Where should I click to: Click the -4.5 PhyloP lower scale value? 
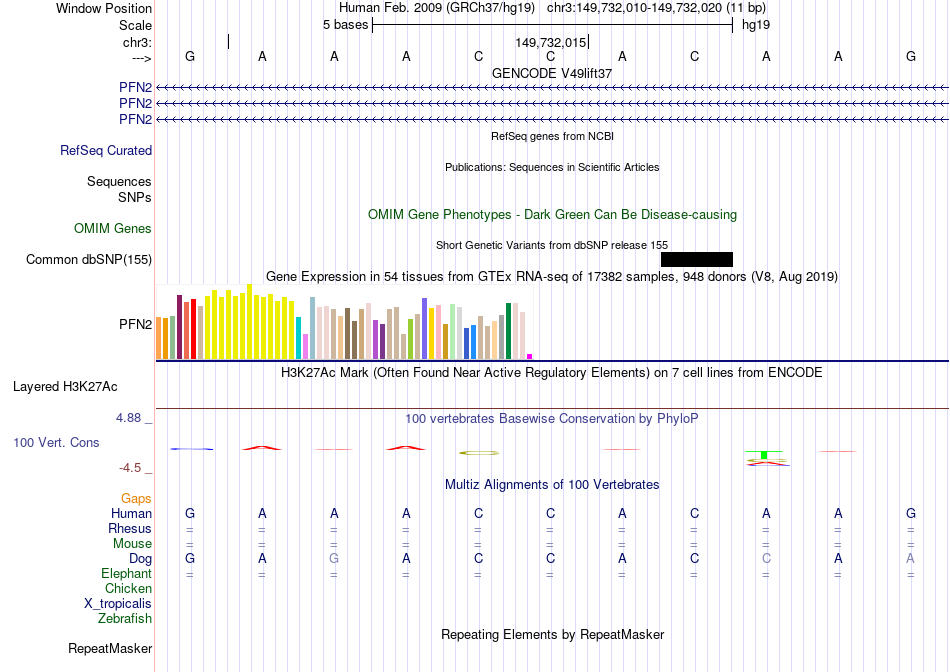(130, 468)
